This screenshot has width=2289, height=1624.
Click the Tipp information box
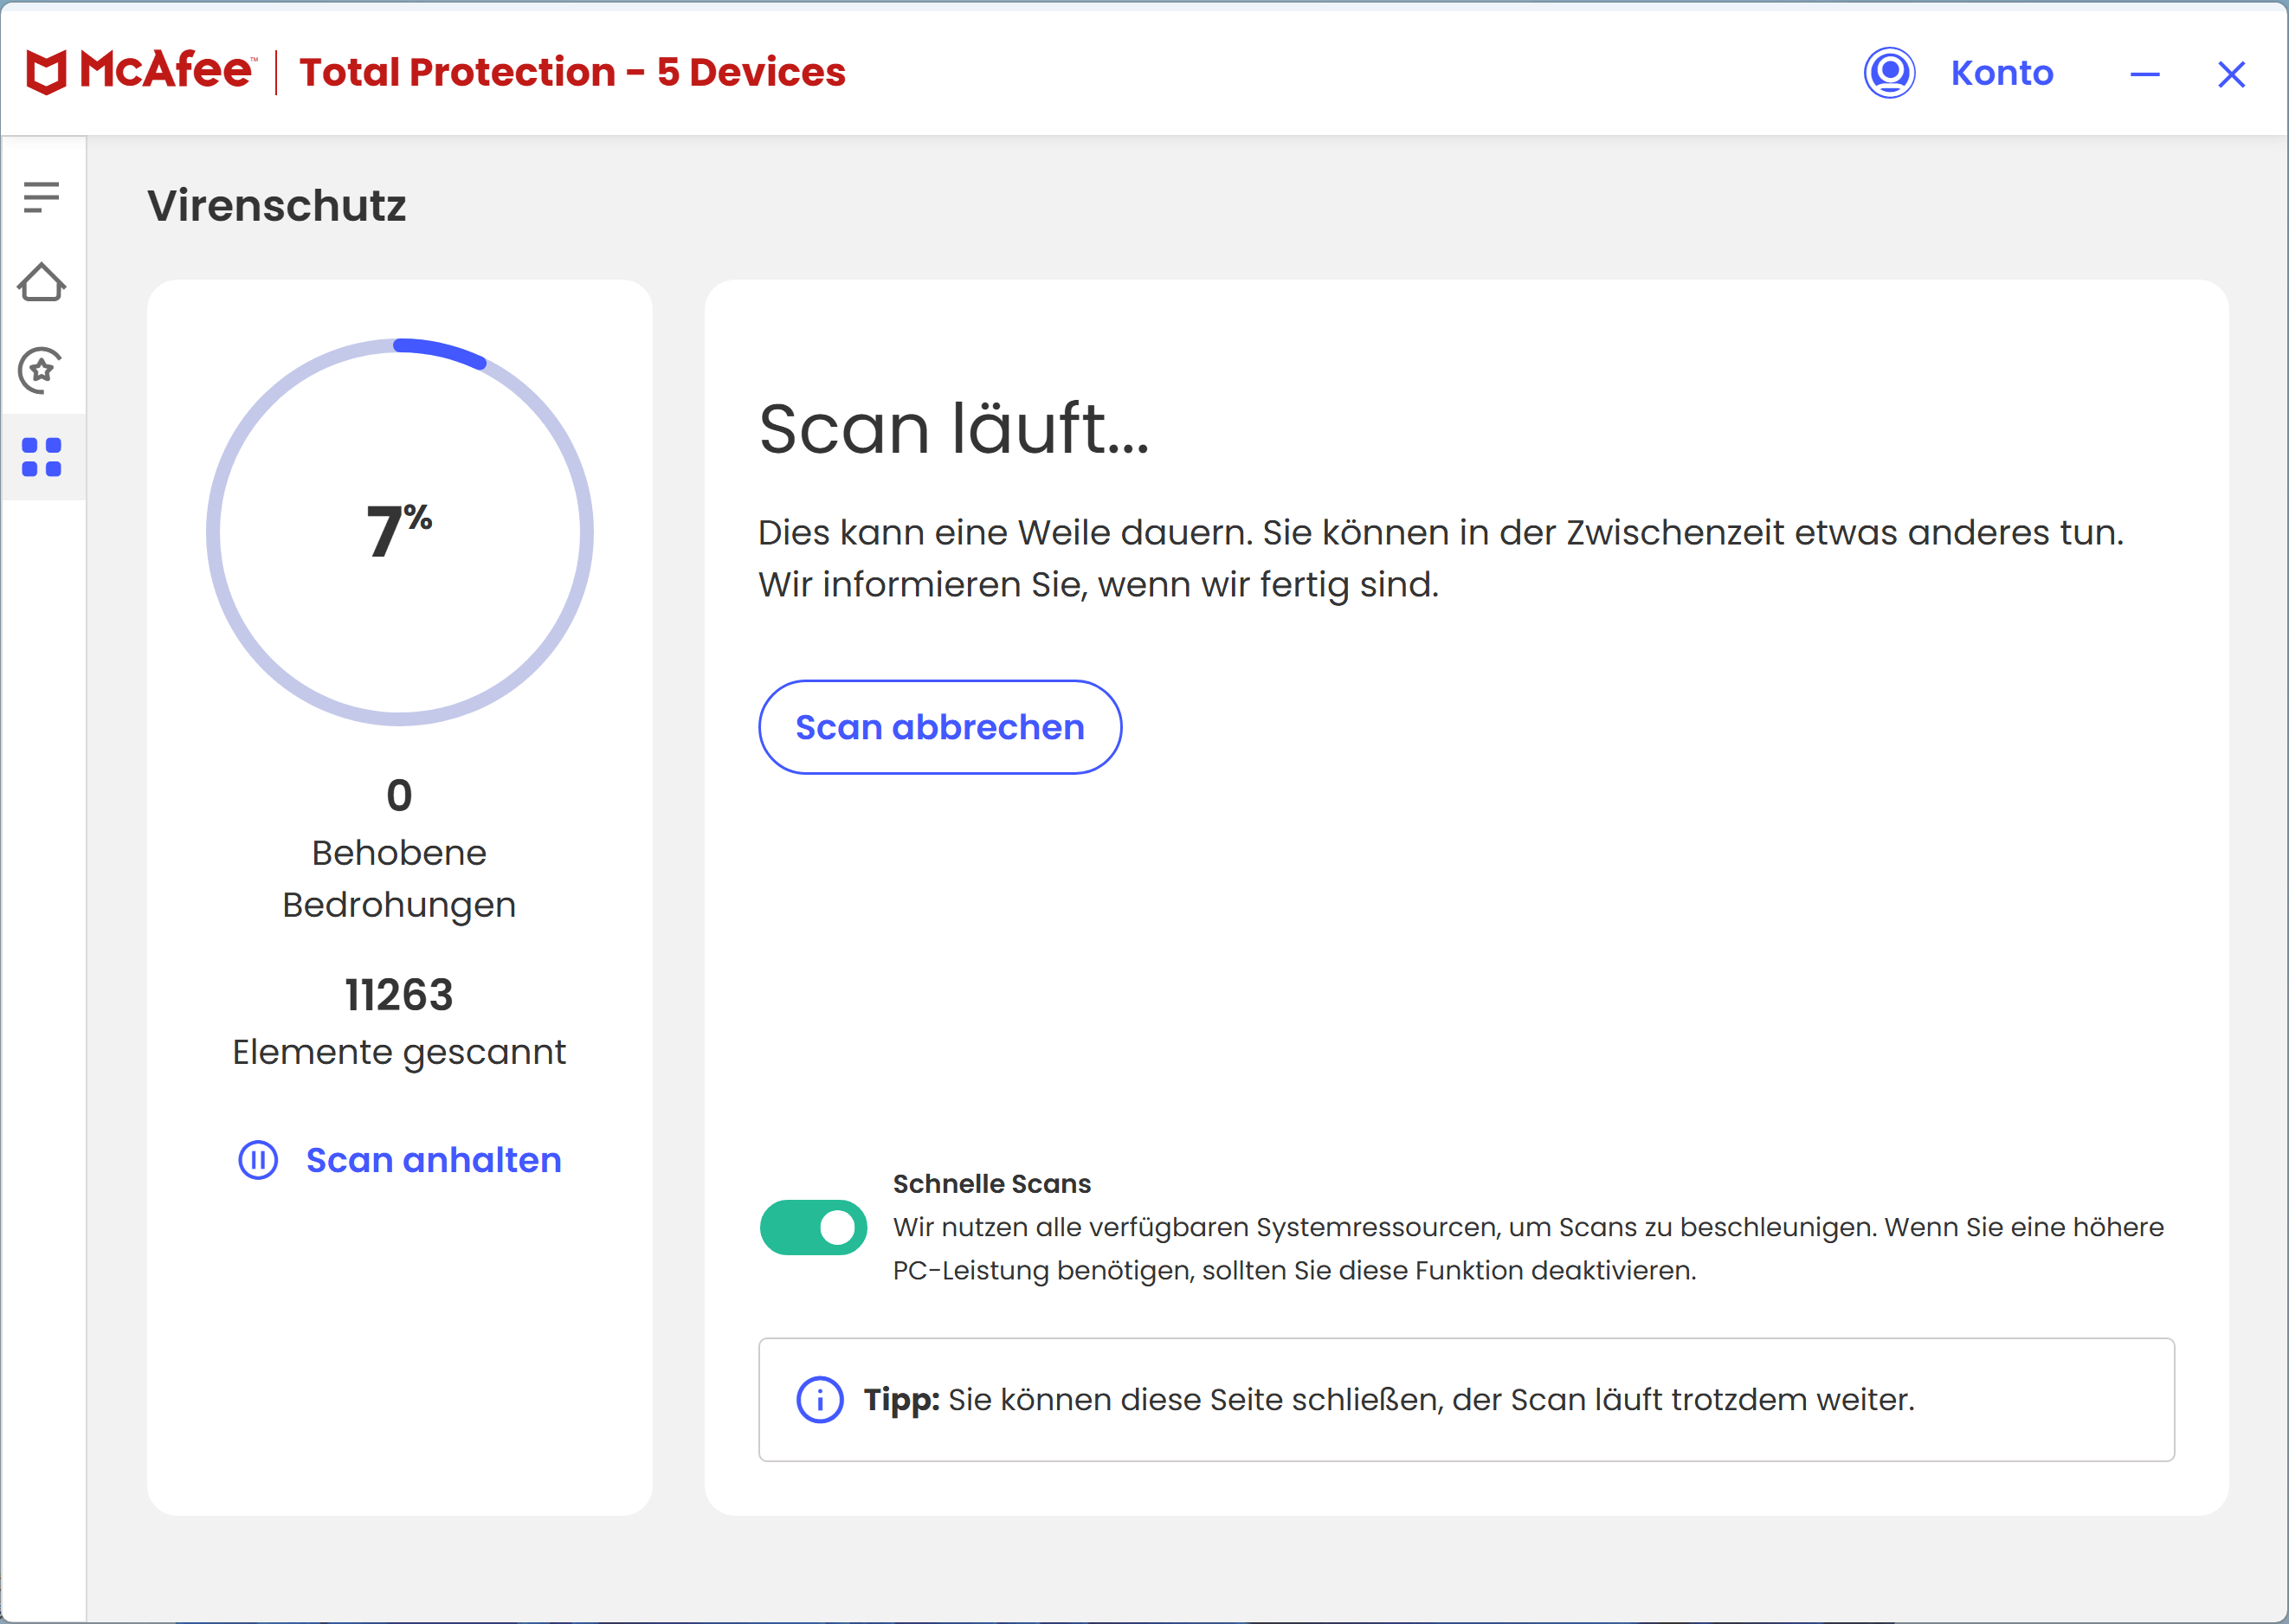tap(1465, 1400)
